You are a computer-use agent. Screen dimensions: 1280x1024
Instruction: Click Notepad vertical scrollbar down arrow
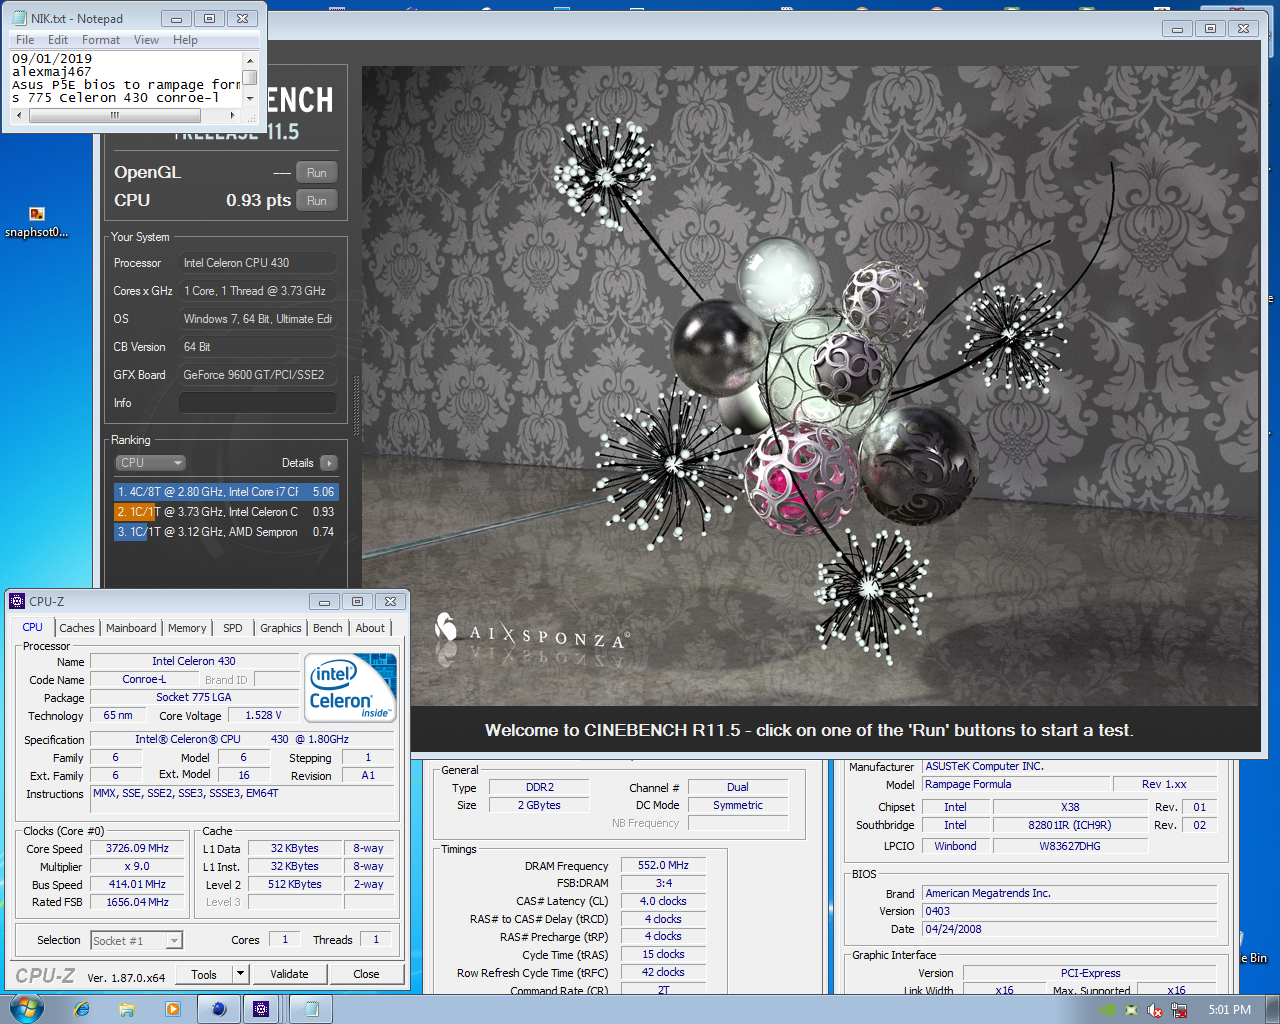pyautogui.click(x=250, y=99)
